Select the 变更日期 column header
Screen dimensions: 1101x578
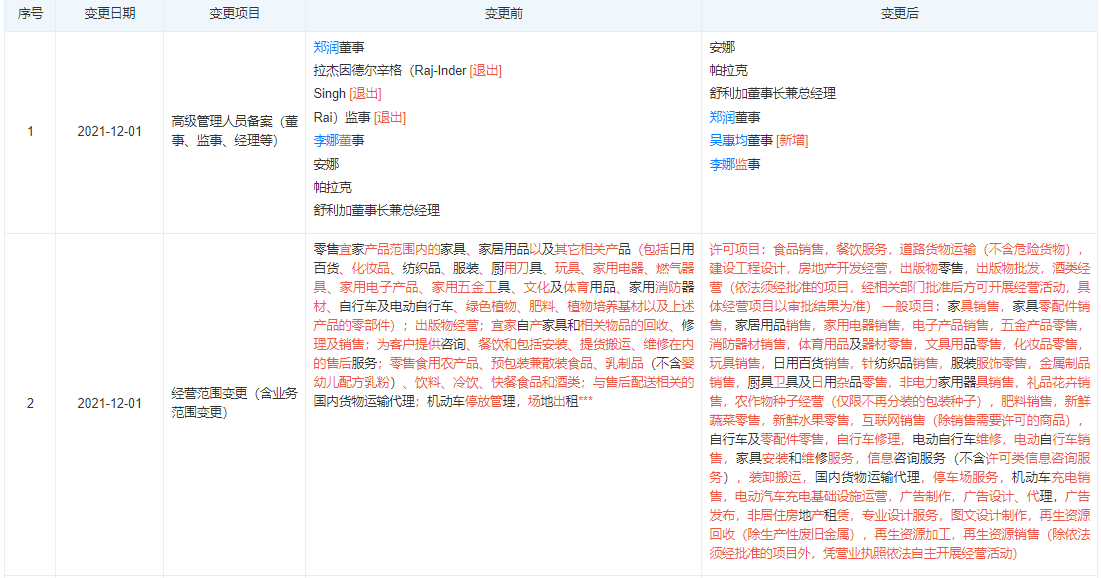110,14
